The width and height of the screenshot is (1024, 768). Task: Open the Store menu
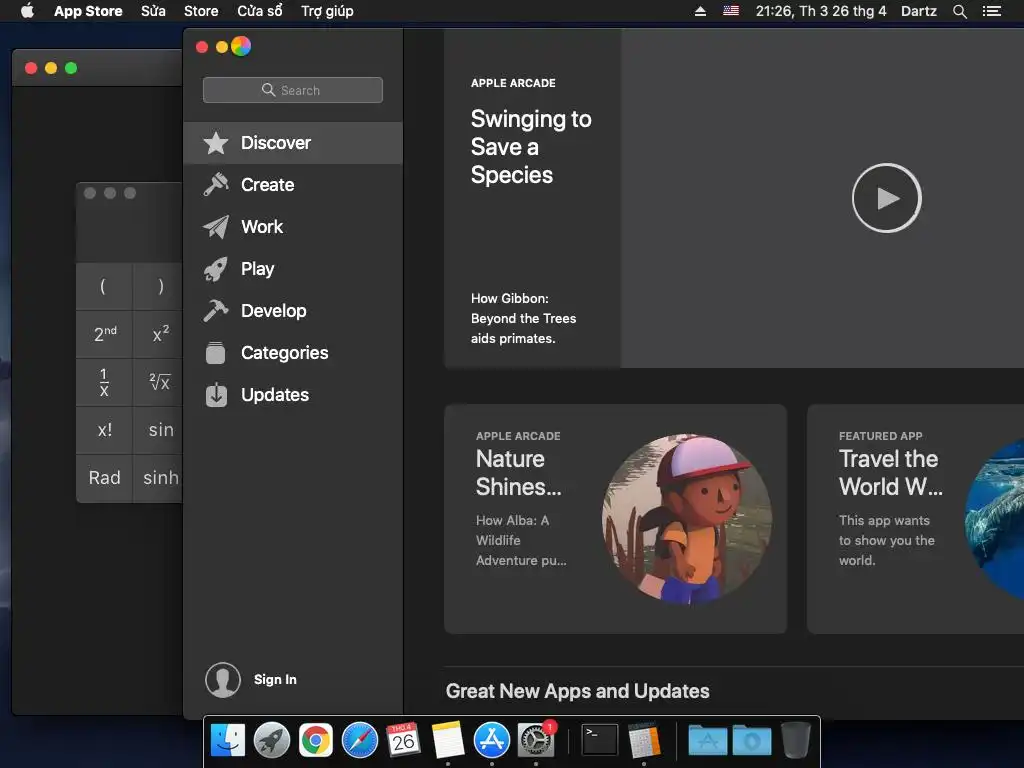click(x=201, y=11)
